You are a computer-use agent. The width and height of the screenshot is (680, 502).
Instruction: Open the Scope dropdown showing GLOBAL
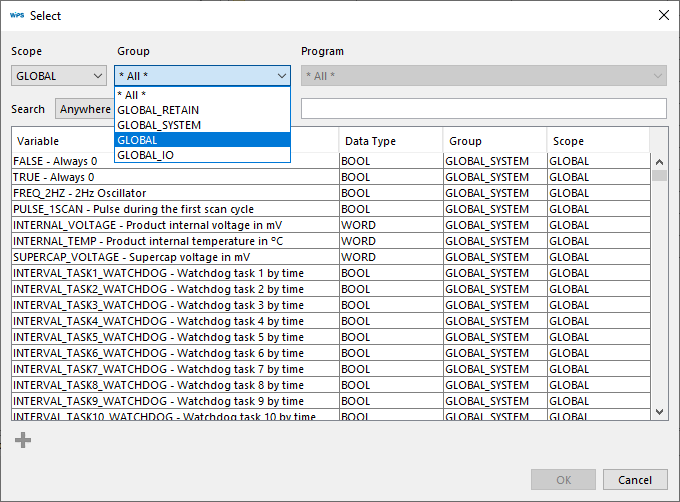pyautogui.click(x=59, y=76)
